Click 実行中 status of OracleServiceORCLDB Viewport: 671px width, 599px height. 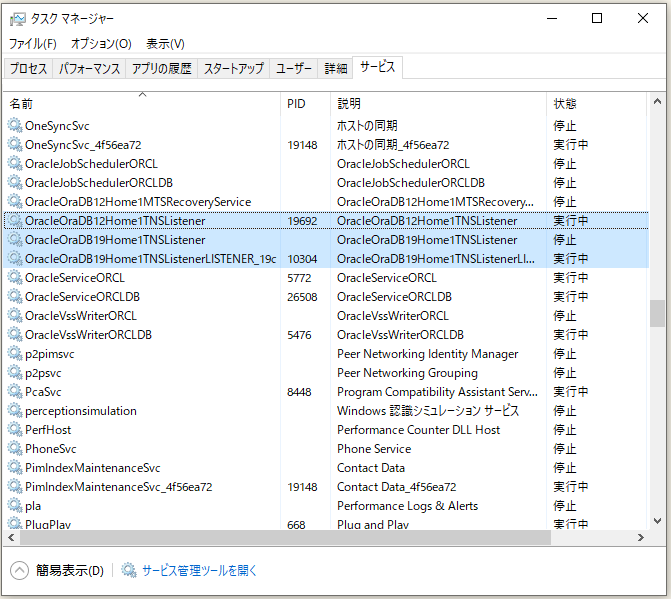coord(571,297)
